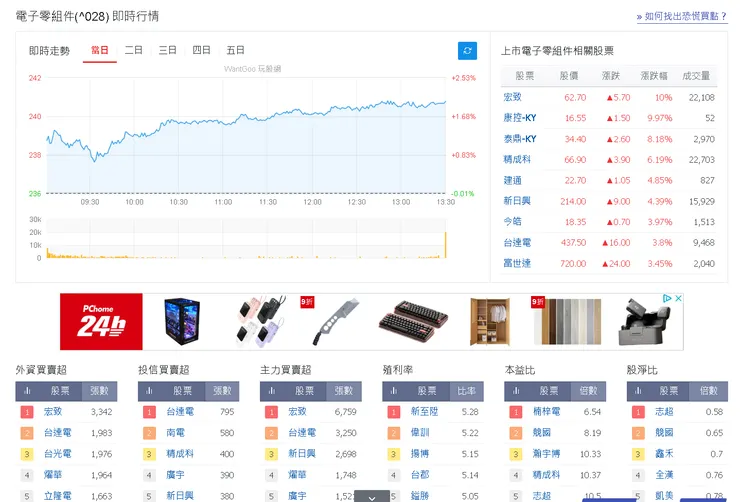740x502 pixels.
Task: Open 台光電 in 外資買賣超 ranking
Action: (x=57, y=454)
